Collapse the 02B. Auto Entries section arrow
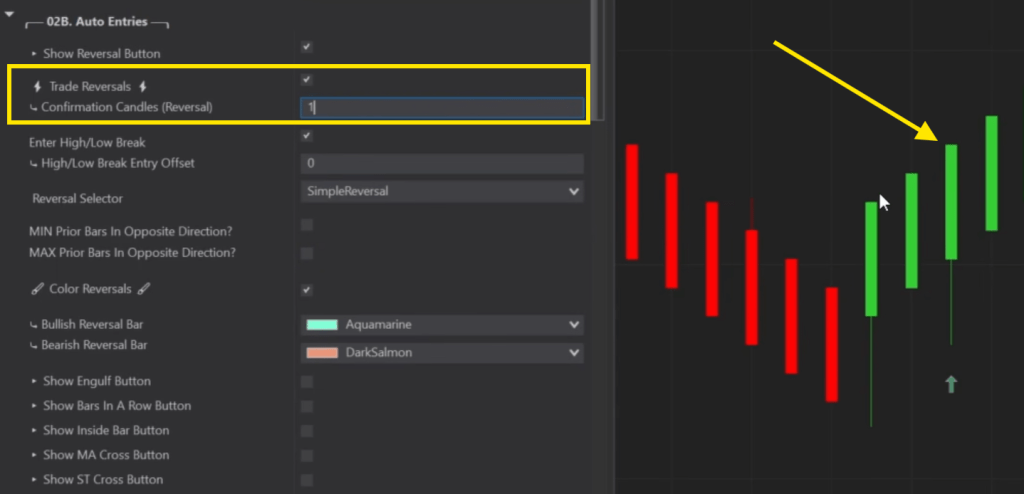The height and width of the screenshot is (494, 1024). pyautogui.click(x=9, y=13)
